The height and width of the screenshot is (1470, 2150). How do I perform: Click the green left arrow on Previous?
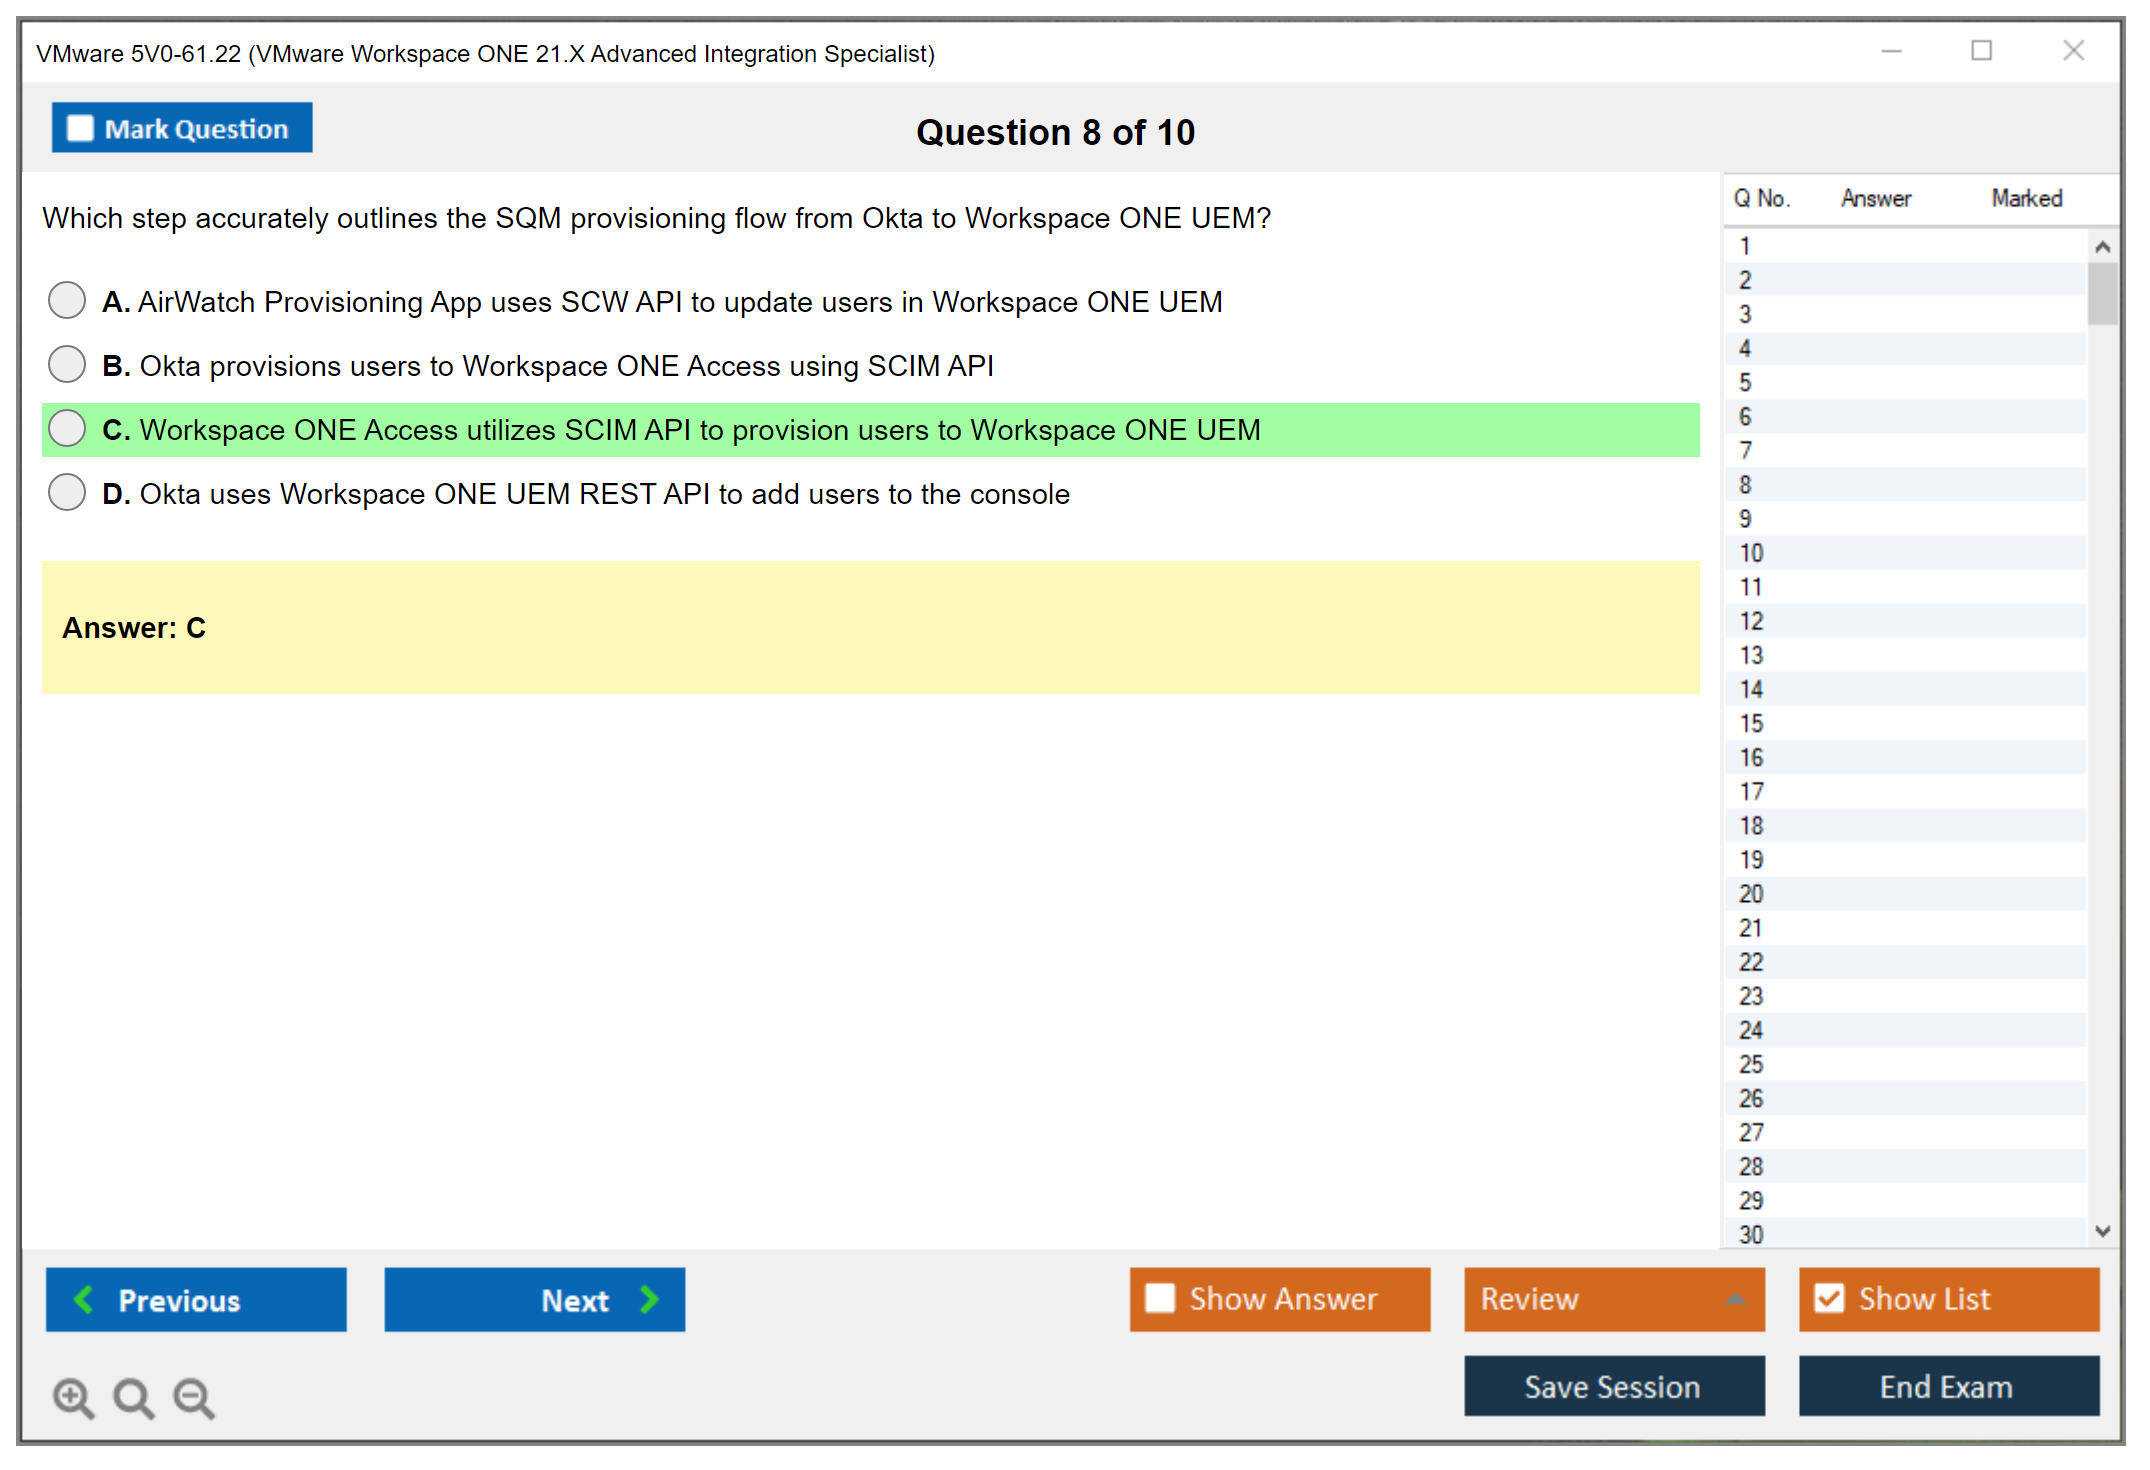tap(85, 1299)
